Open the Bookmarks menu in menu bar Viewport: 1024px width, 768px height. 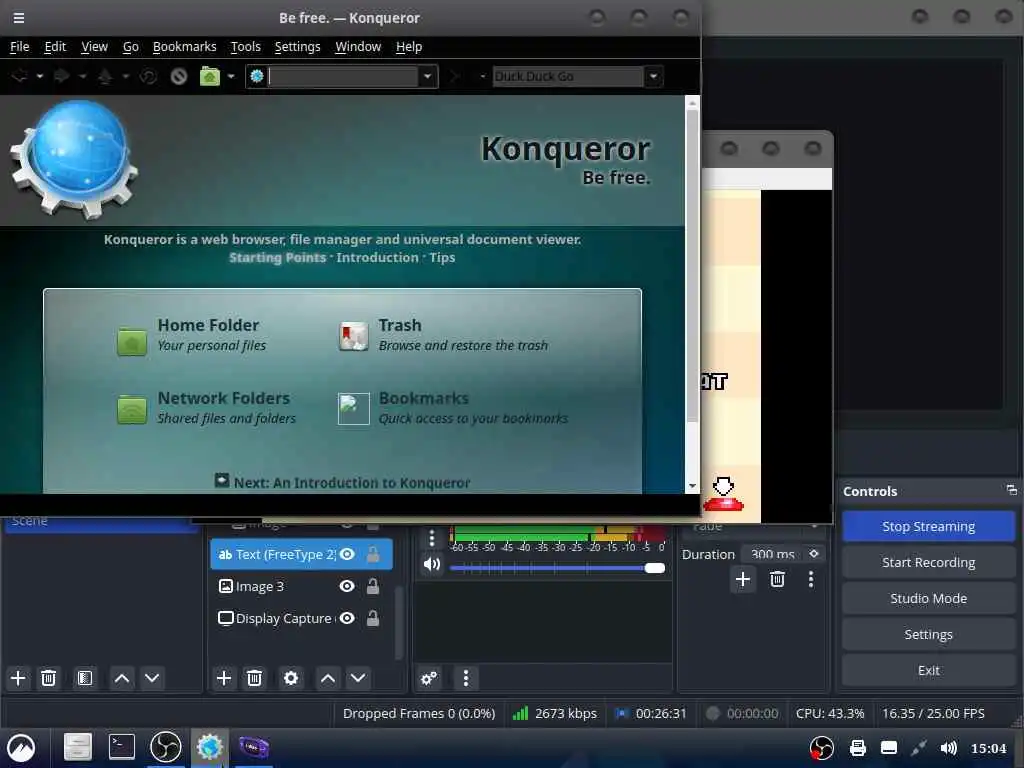(184, 46)
